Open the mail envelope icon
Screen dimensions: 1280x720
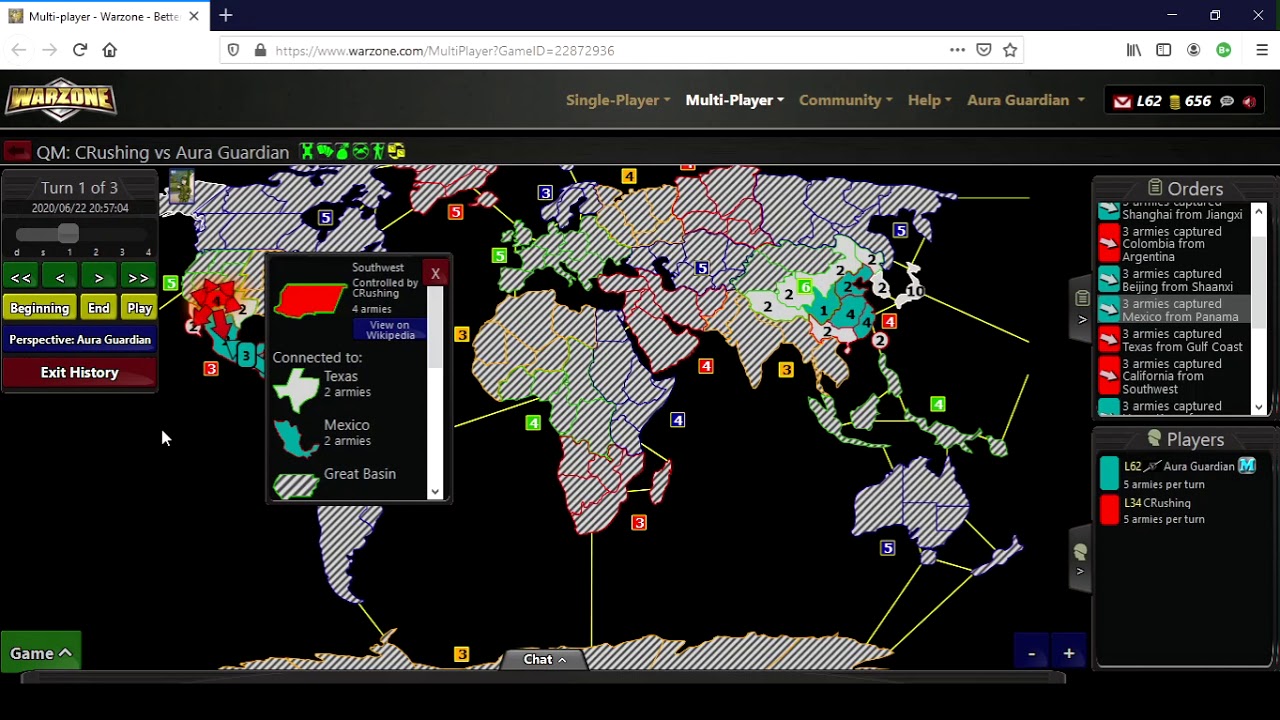click(1122, 101)
